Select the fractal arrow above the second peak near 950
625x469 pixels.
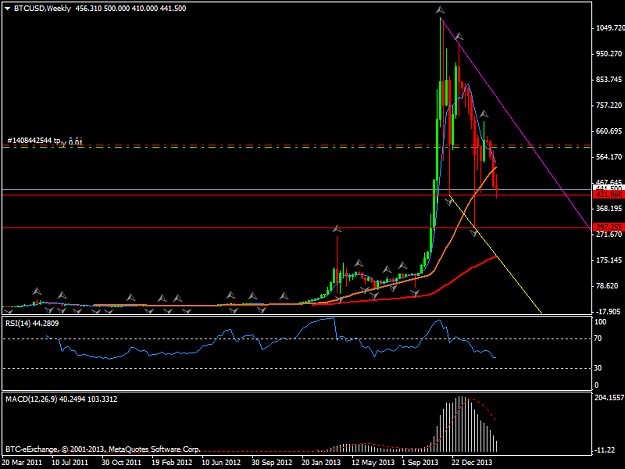[x=459, y=37]
